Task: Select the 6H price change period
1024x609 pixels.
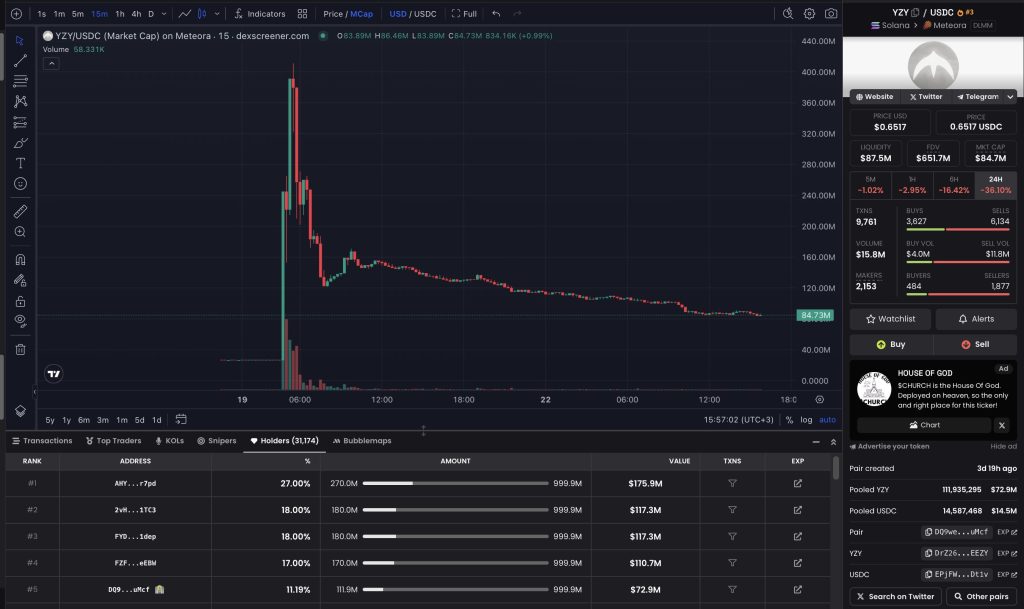Action: (x=954, y=185)
